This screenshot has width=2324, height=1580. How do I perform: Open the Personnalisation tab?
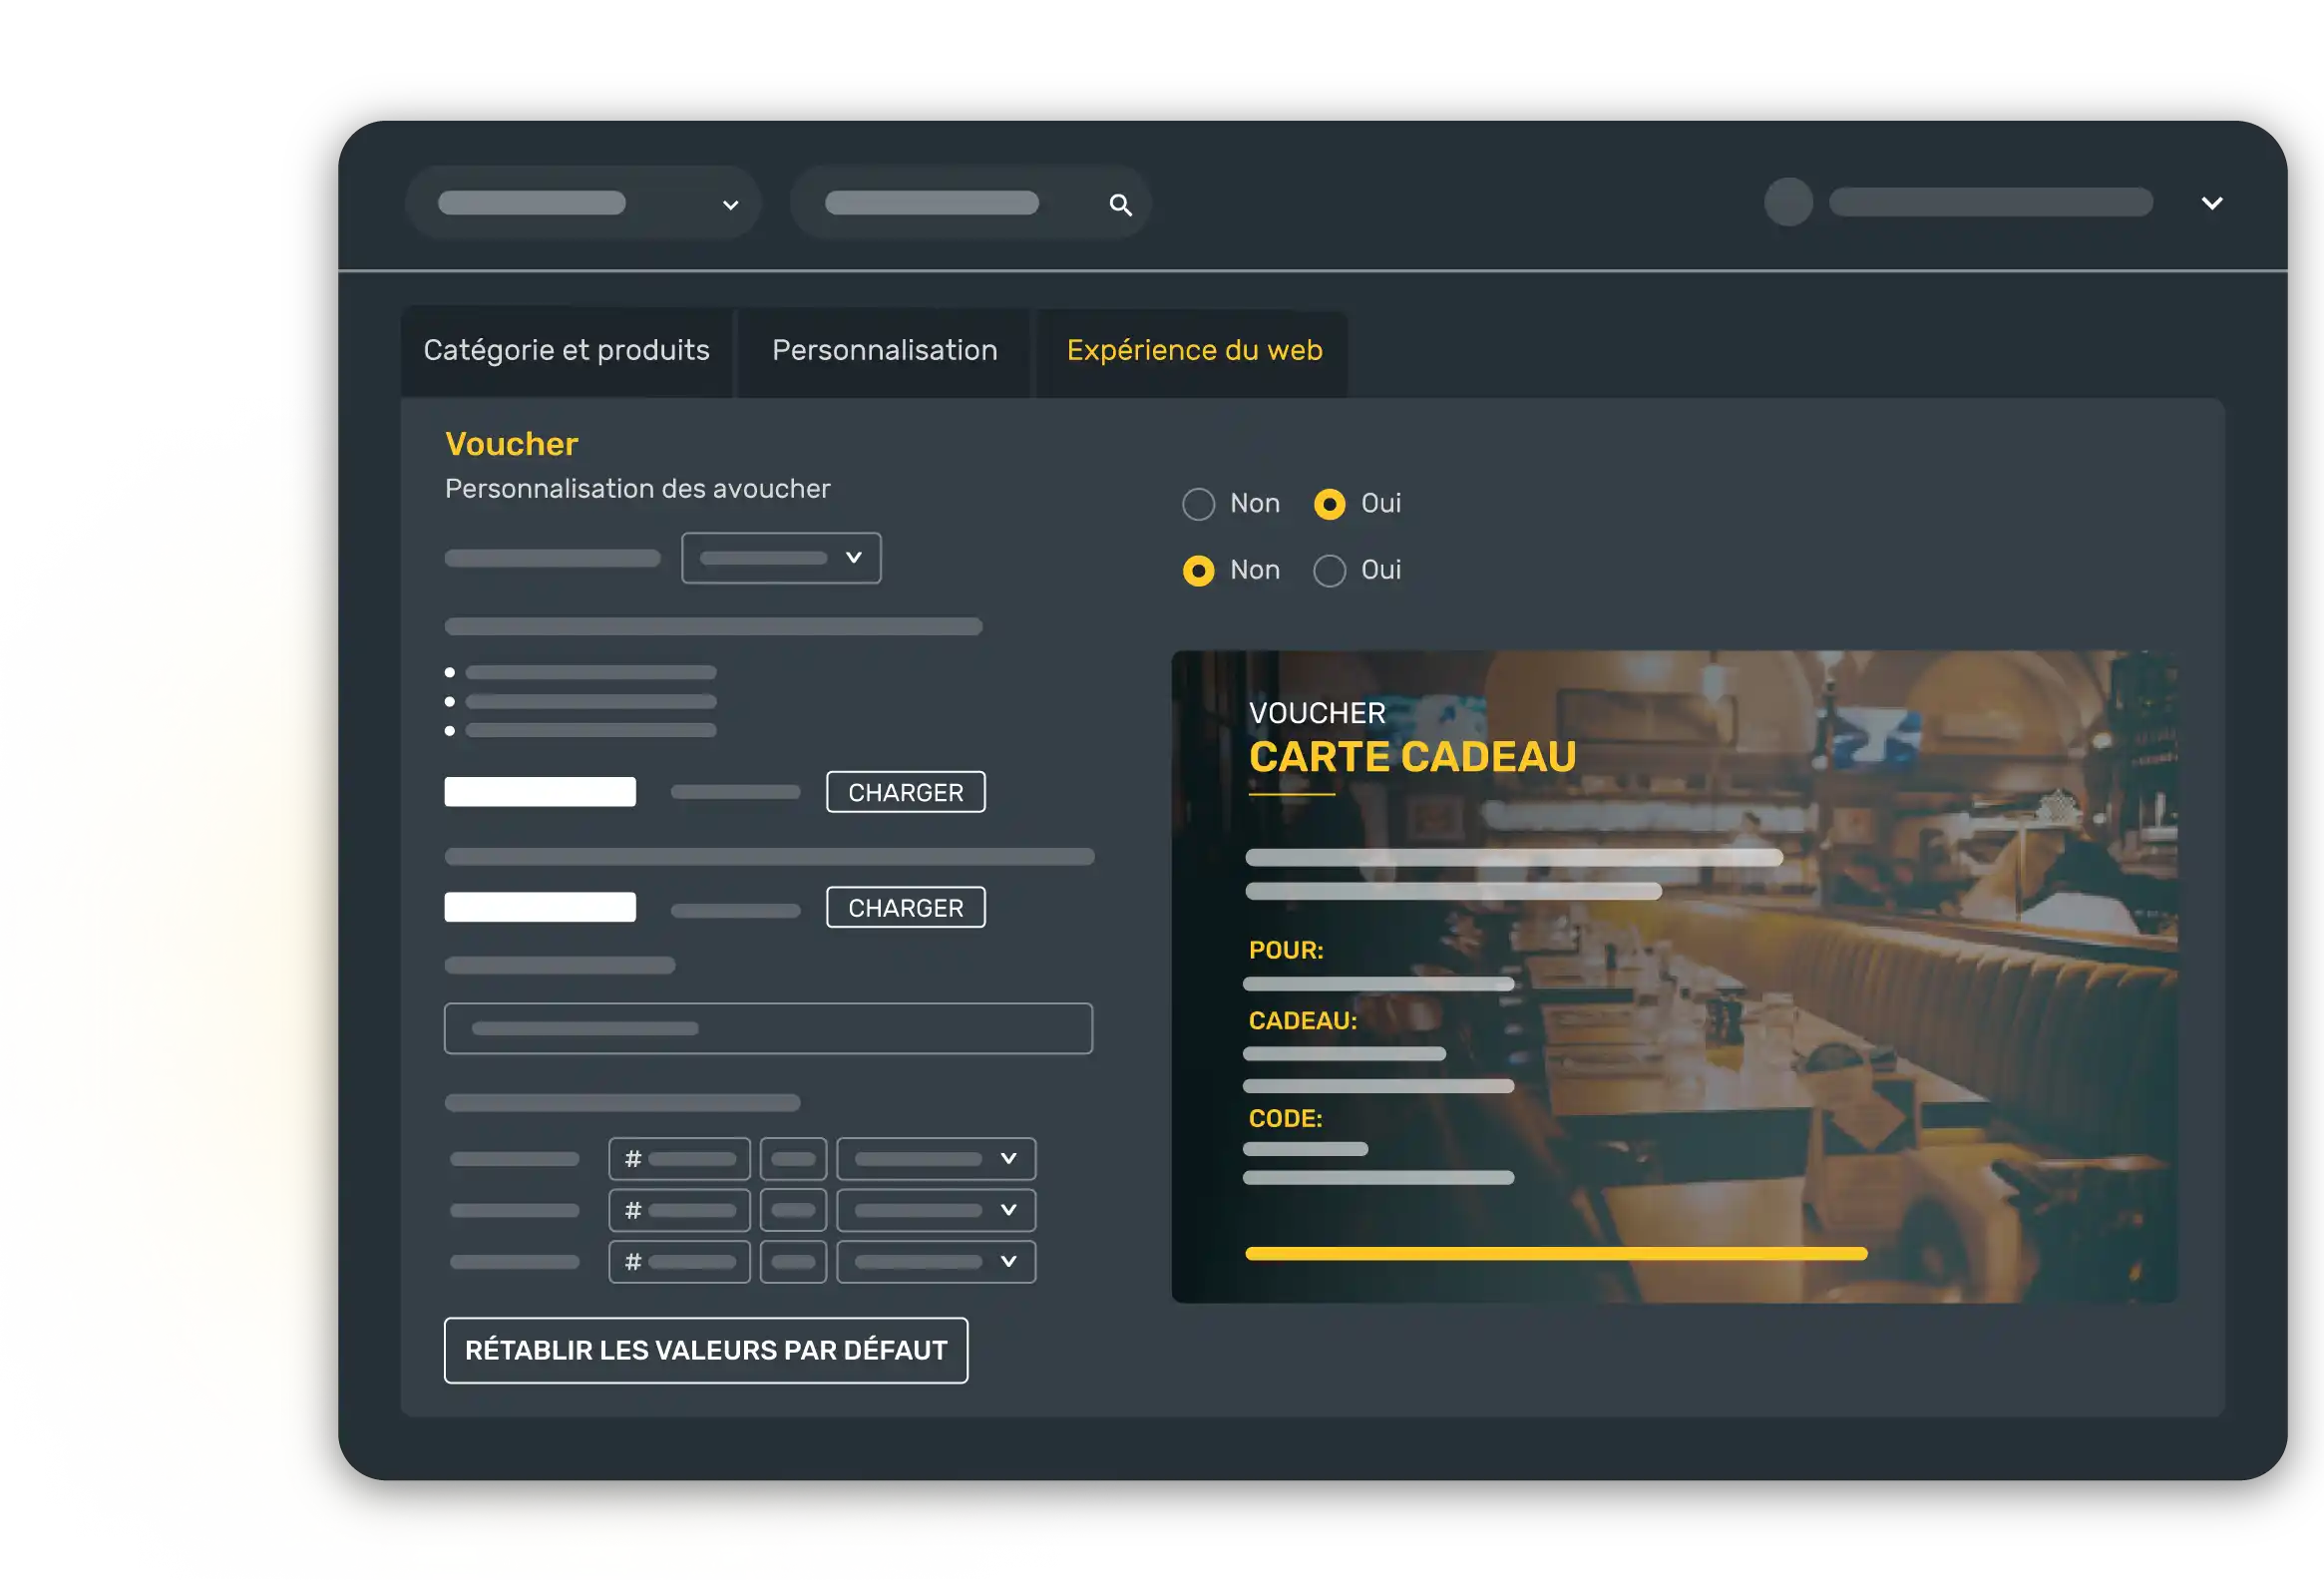pos(884,351)
